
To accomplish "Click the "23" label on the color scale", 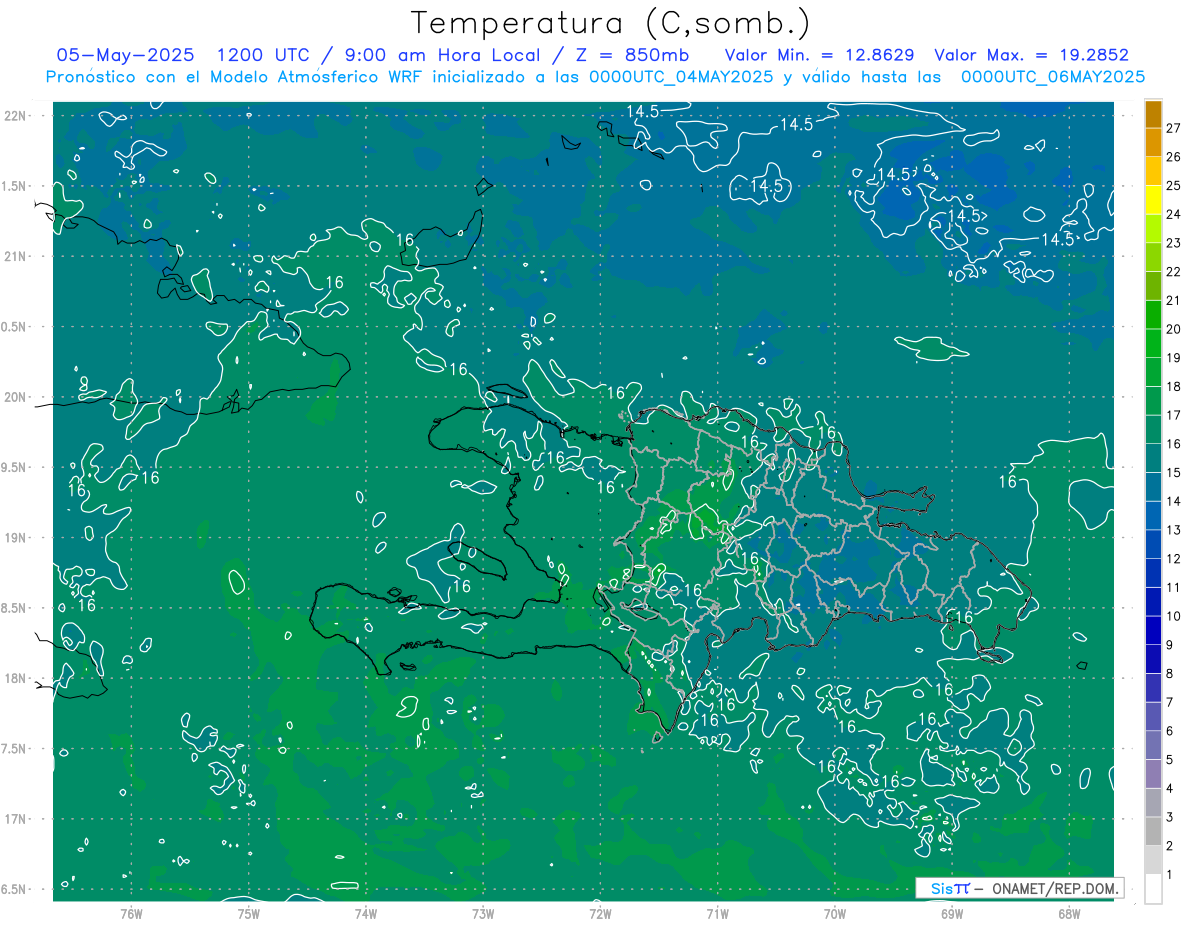I will pyautogui.click(x=1173, y=243).
